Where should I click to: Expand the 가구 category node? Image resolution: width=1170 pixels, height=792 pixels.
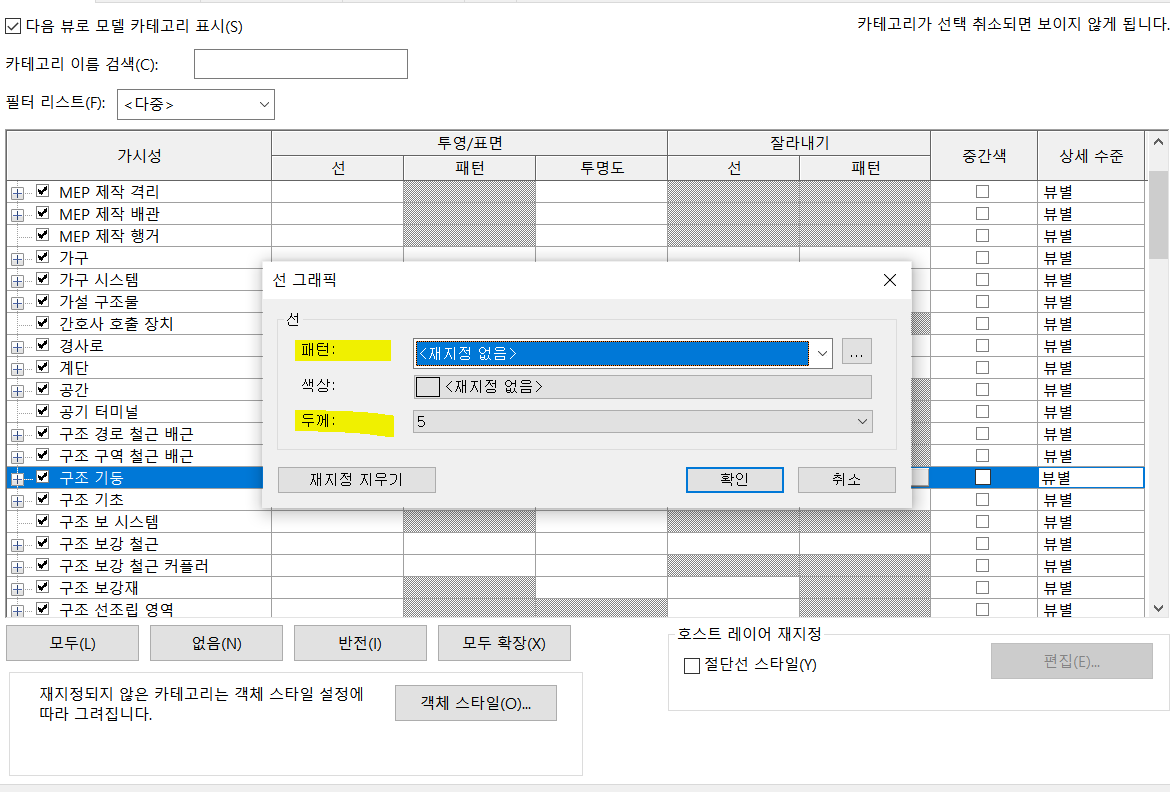pos(17,258)
